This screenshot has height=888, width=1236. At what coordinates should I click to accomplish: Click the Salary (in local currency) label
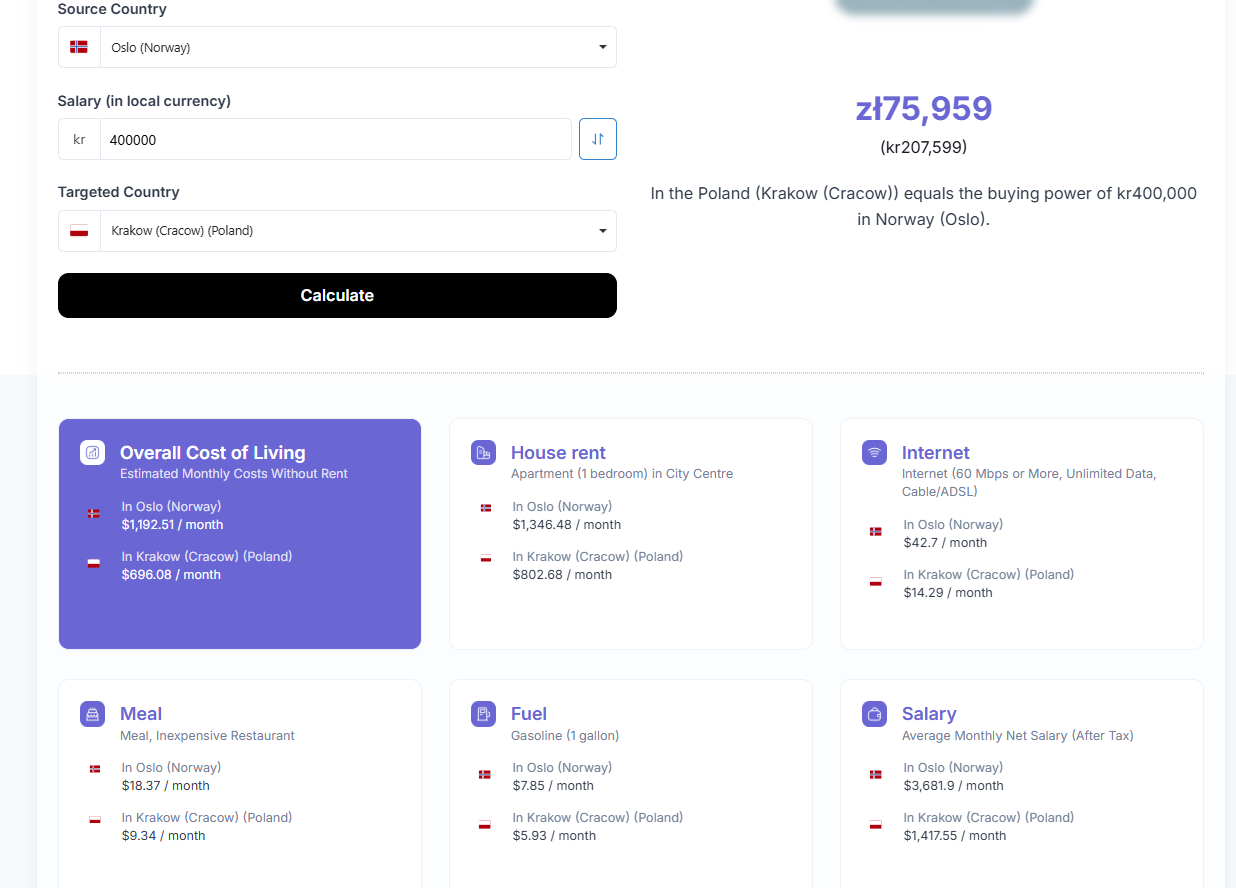pyautogui.click(x=144, y=101)
